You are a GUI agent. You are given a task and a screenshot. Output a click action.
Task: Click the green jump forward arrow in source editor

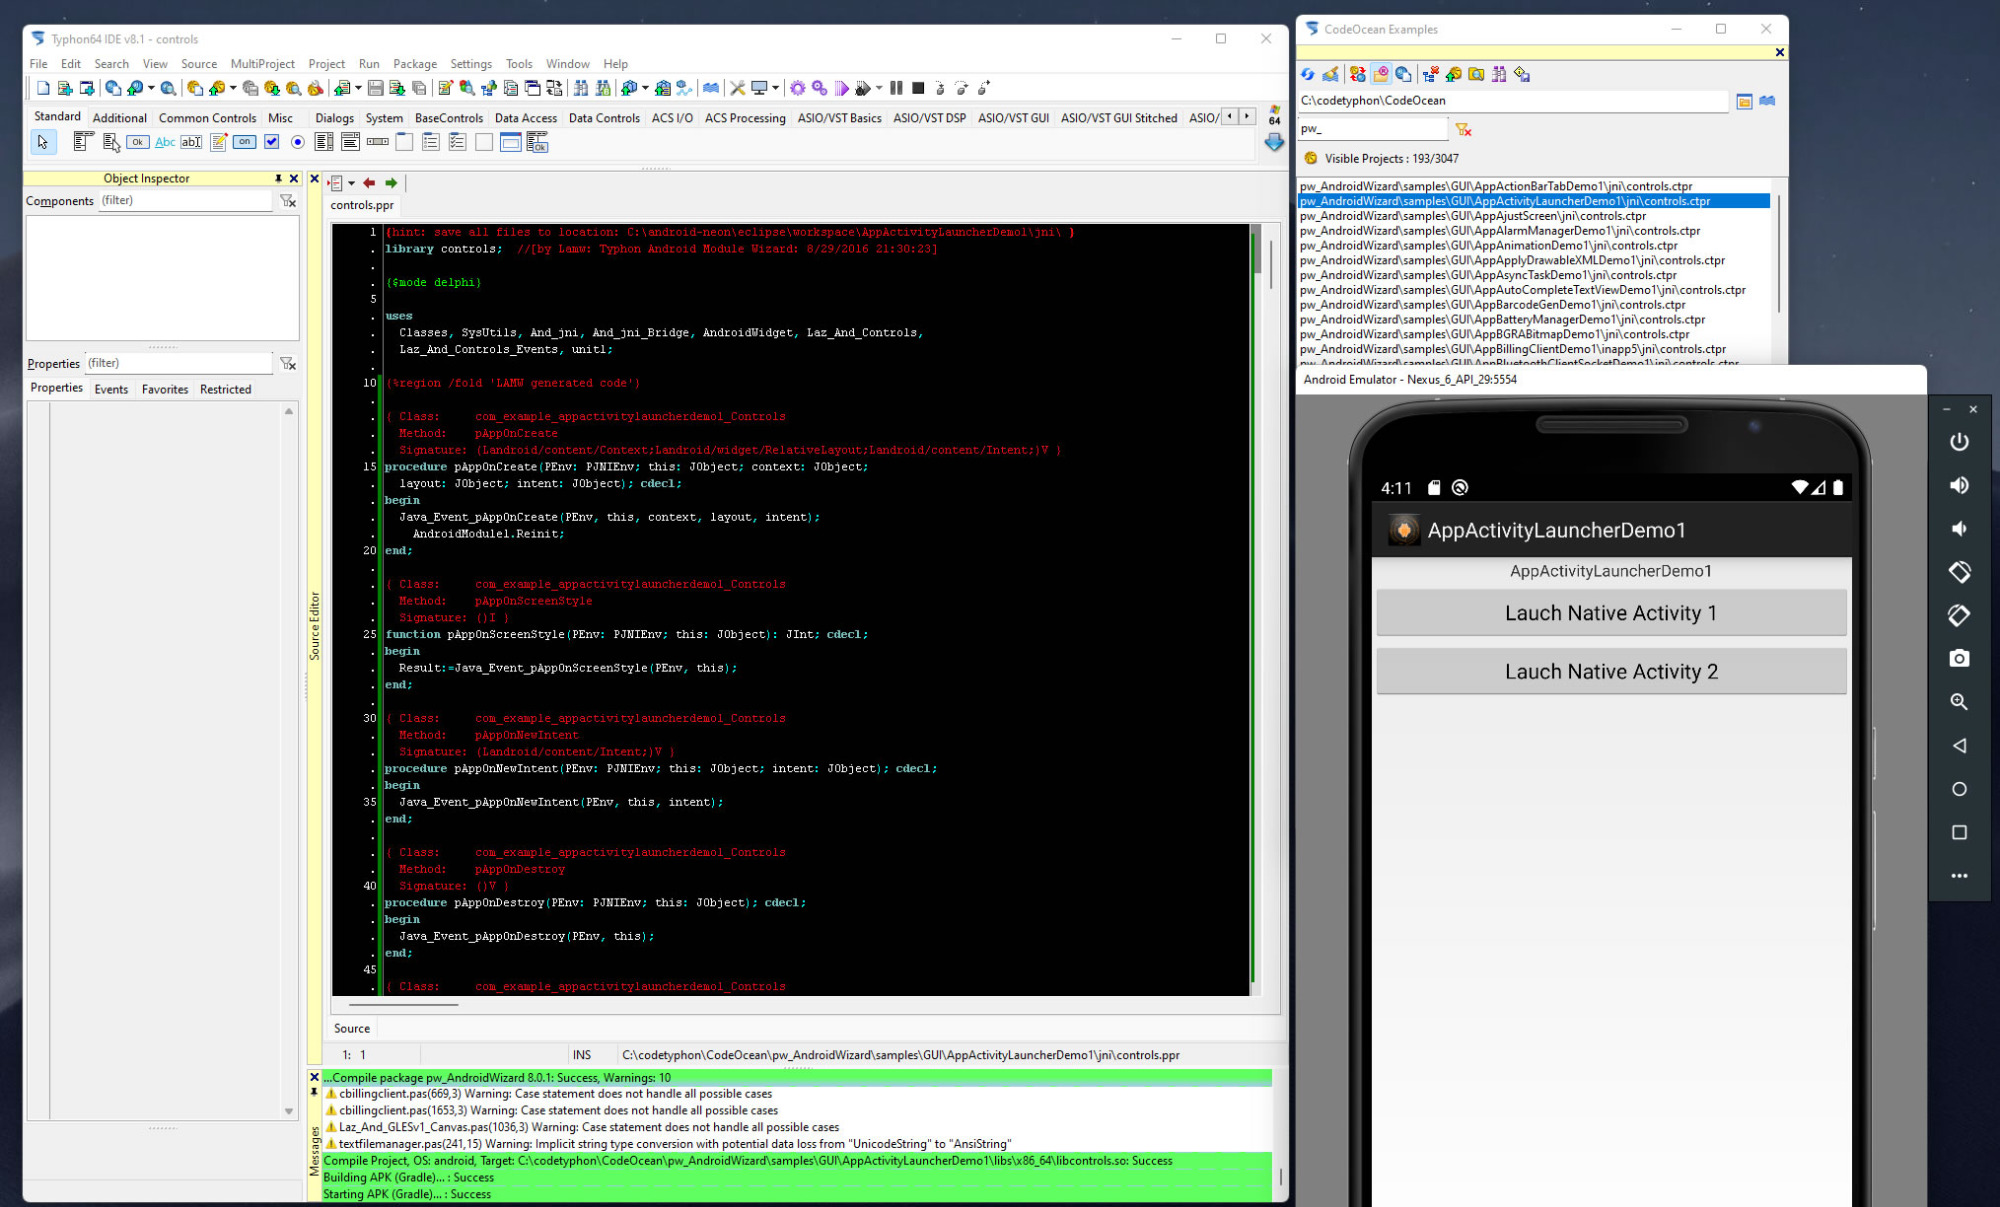(x=391, y=183)
